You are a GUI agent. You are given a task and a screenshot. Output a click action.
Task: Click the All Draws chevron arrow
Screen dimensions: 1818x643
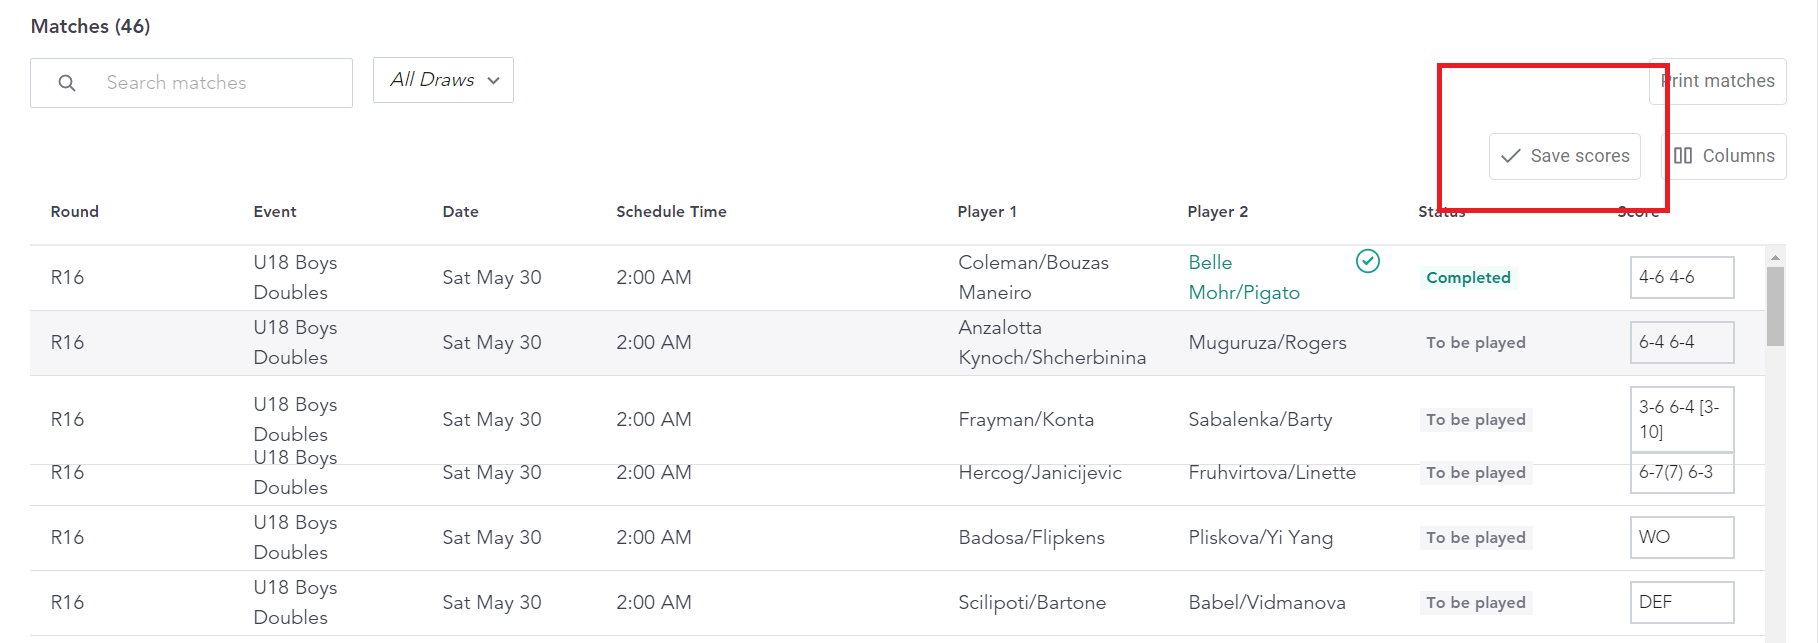(494, 81)
